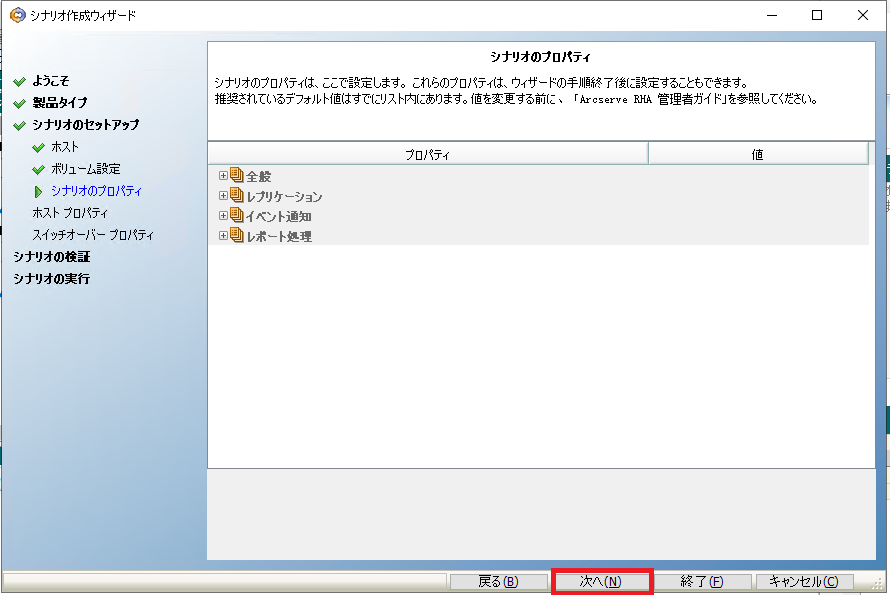Screen dimensions: 890x595
Task: Click the 値 column header
Action: [x=758, y=154]
